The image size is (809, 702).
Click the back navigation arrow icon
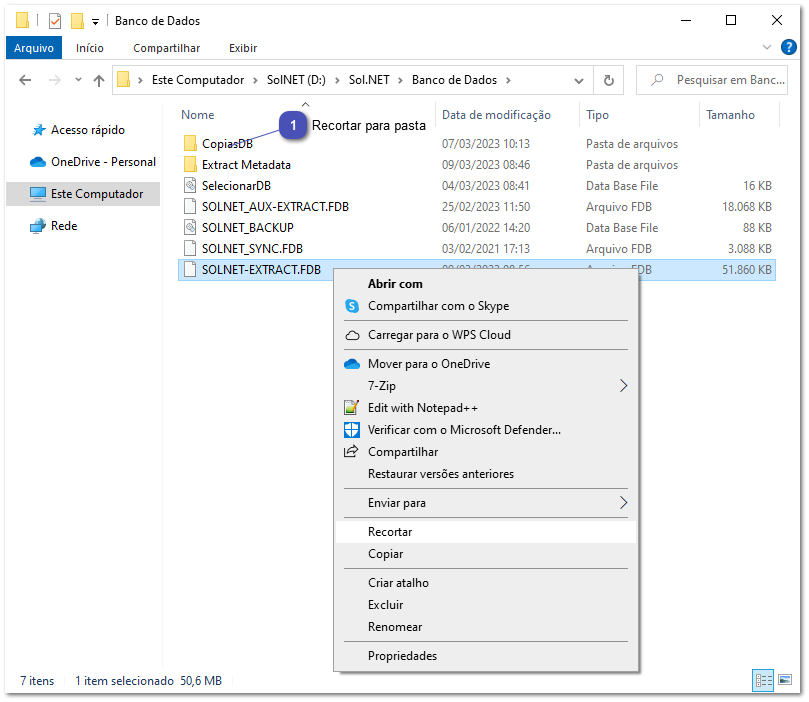[x=25, y=80]
